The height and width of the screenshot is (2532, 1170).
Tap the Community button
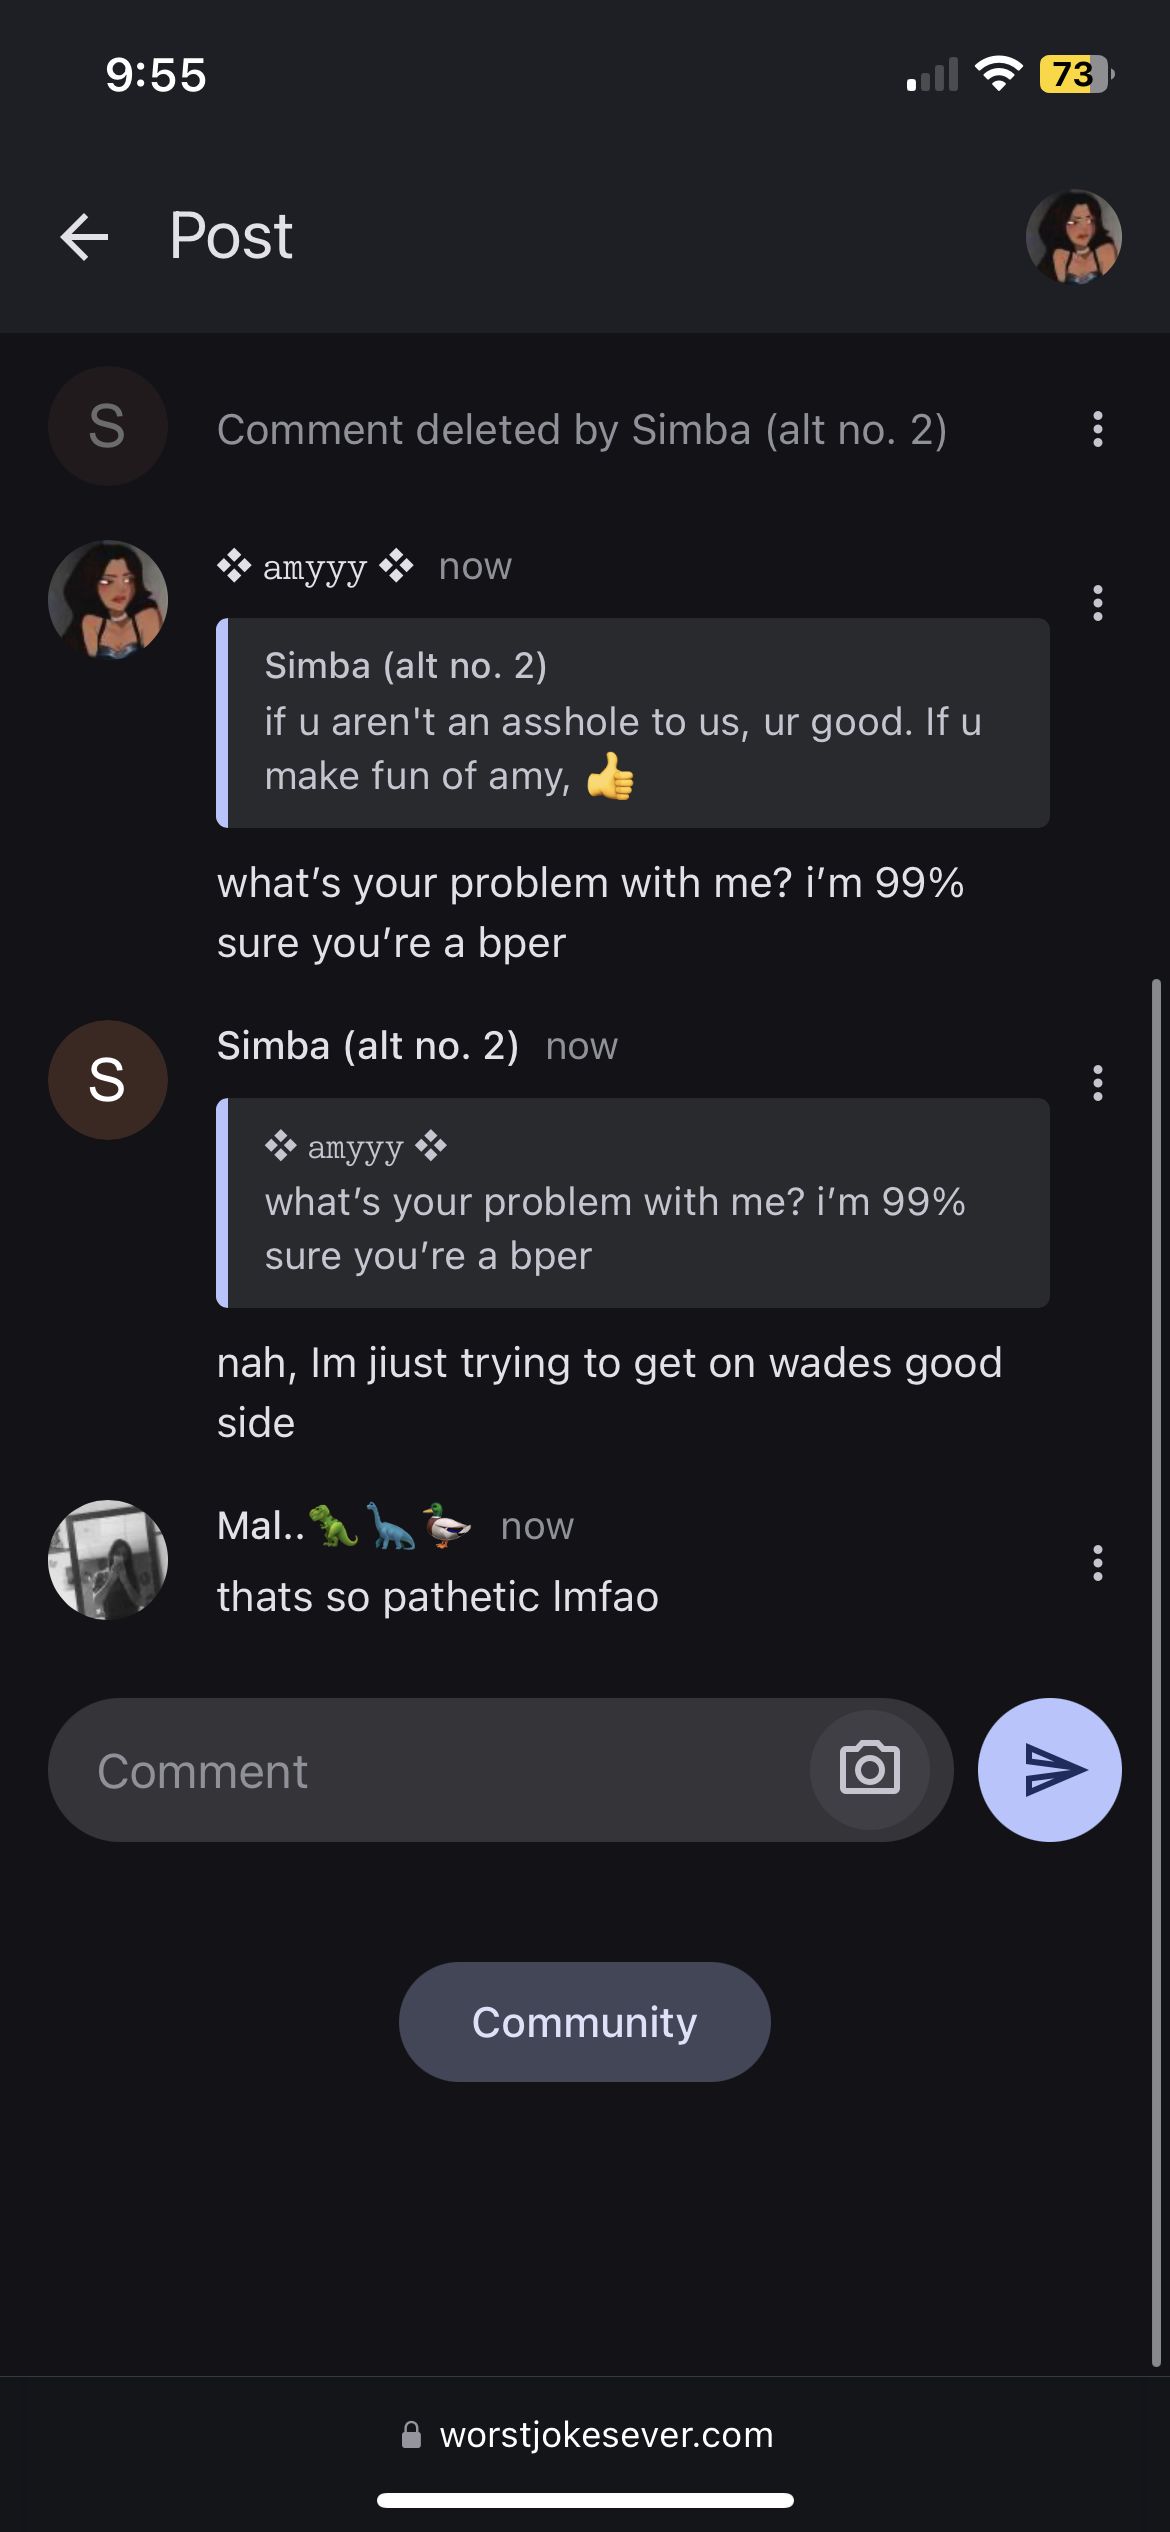(584, 2022)
